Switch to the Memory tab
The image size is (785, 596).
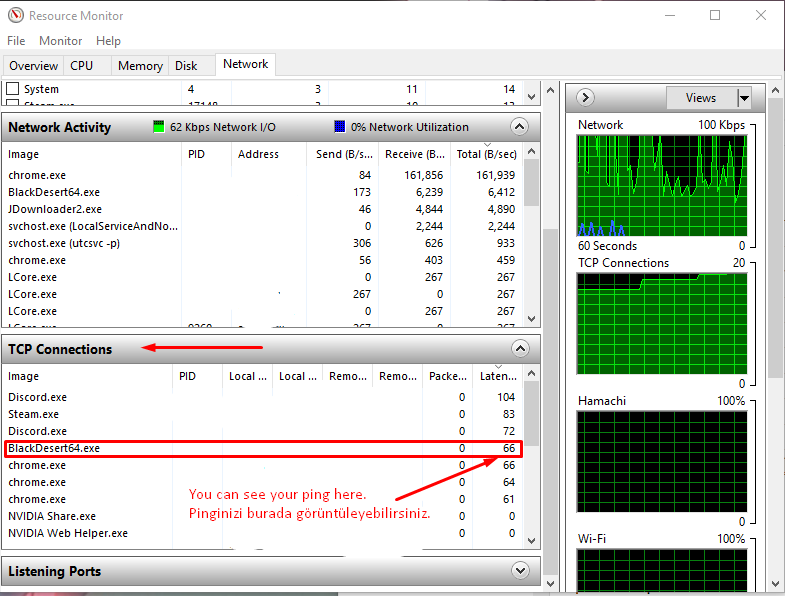point(140,66)
